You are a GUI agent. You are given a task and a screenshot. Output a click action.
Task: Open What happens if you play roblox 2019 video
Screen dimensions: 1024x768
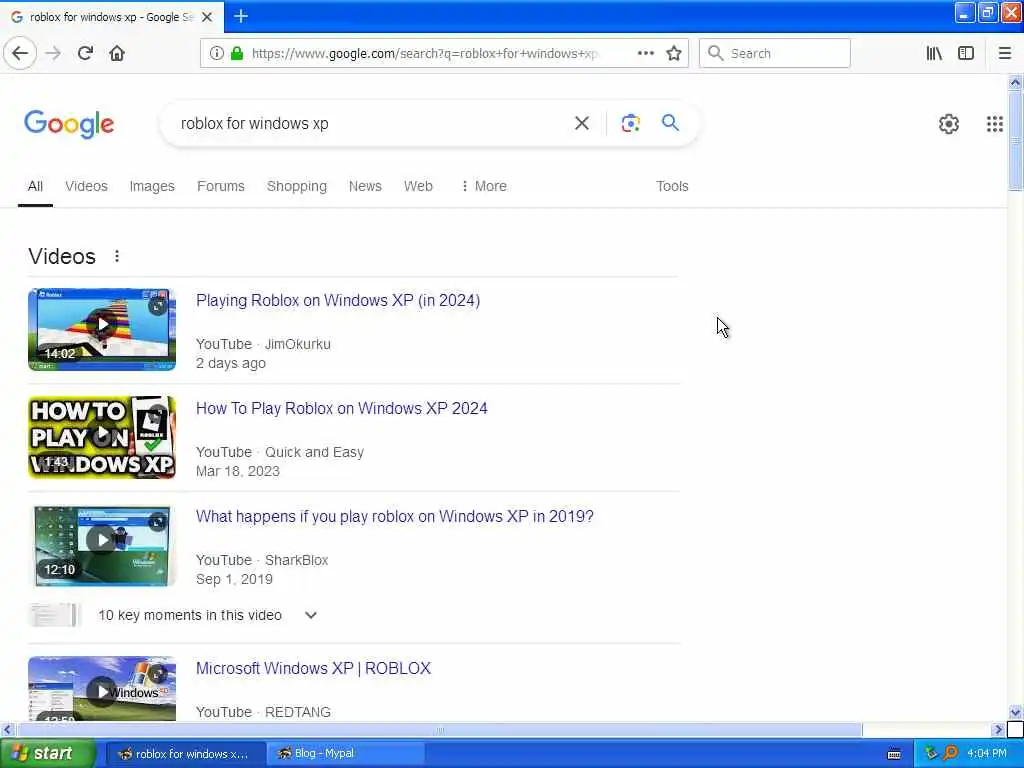[x=394, y=517]
